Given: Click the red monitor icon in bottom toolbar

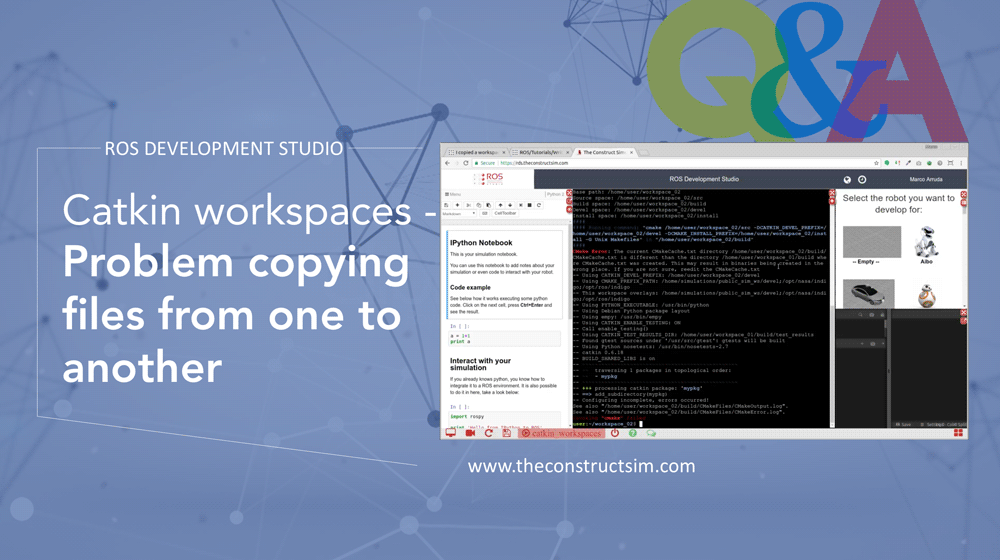Looking at the screenshot, I should tap(451, 433).
